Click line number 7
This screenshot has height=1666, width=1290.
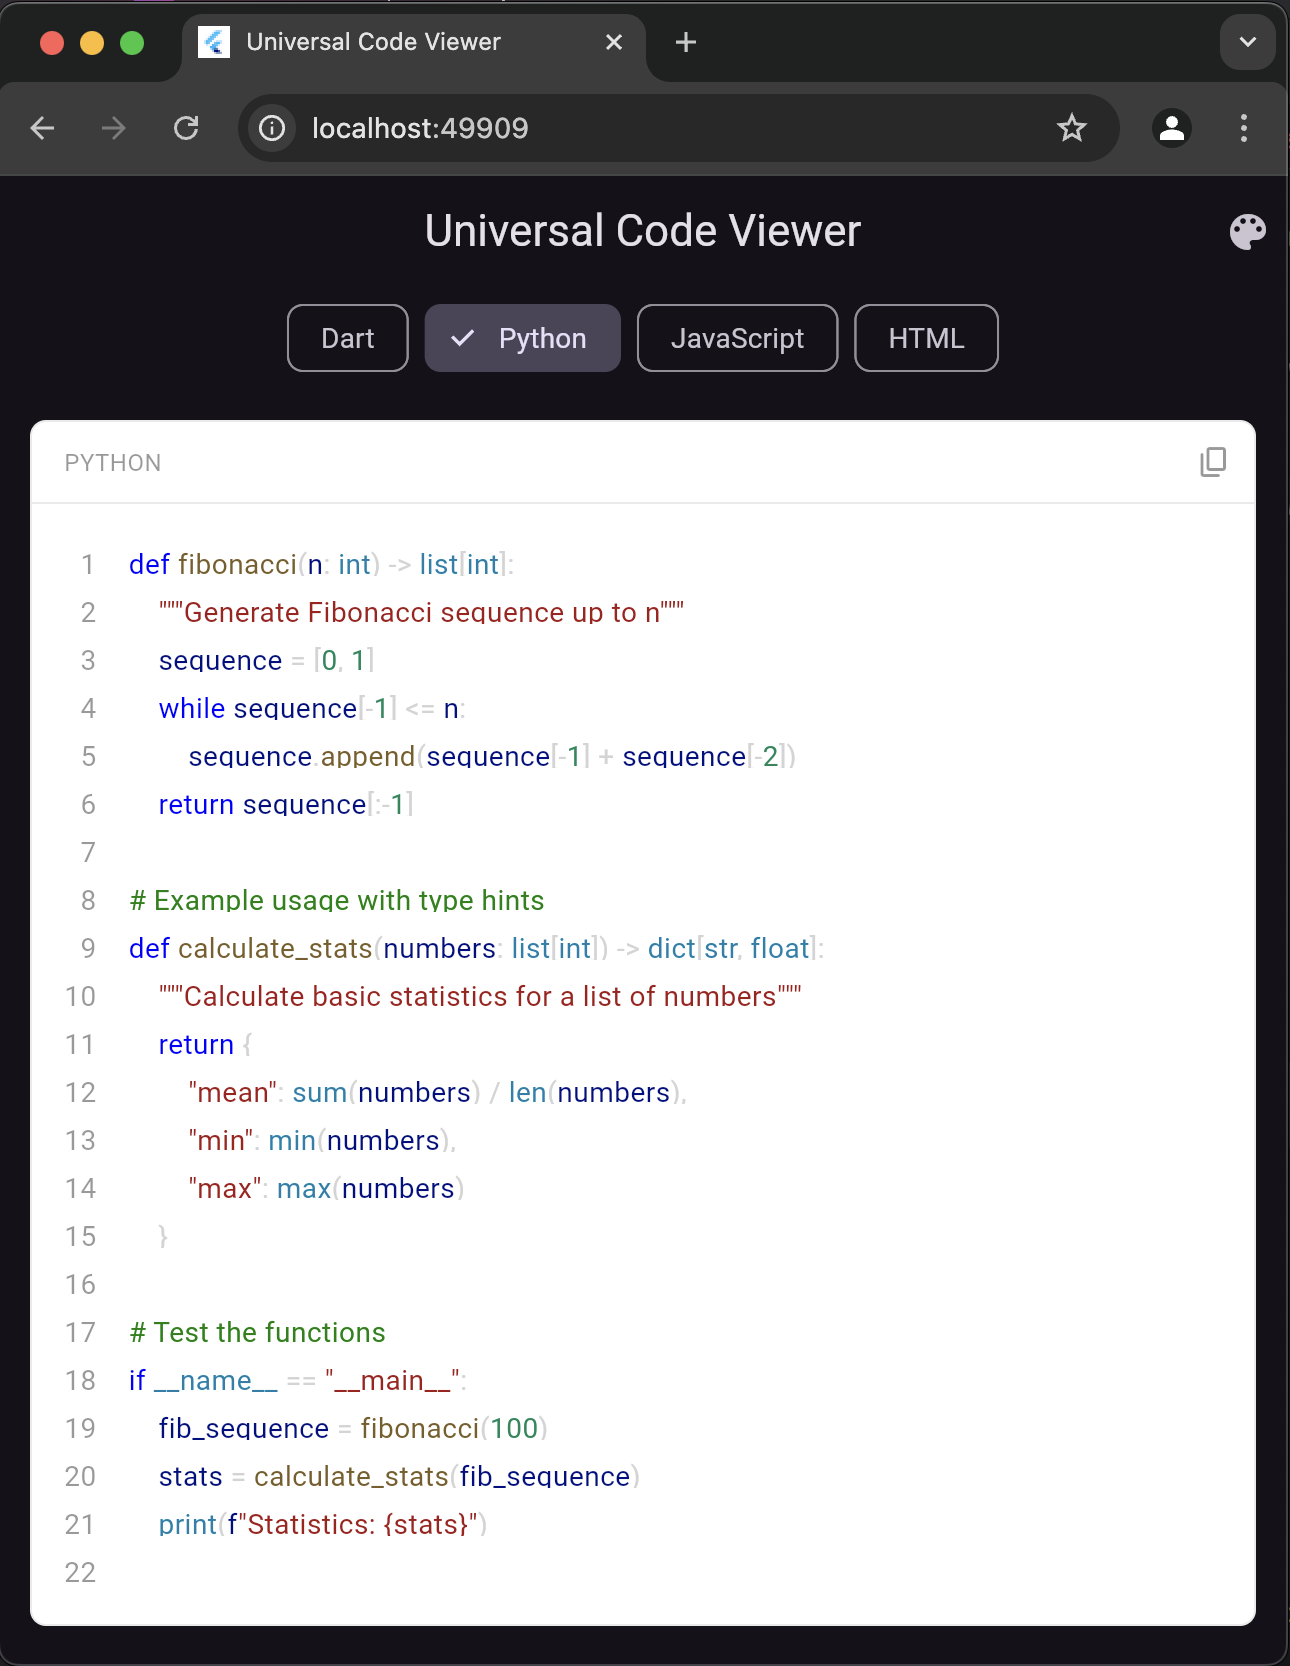click(88, 853)
